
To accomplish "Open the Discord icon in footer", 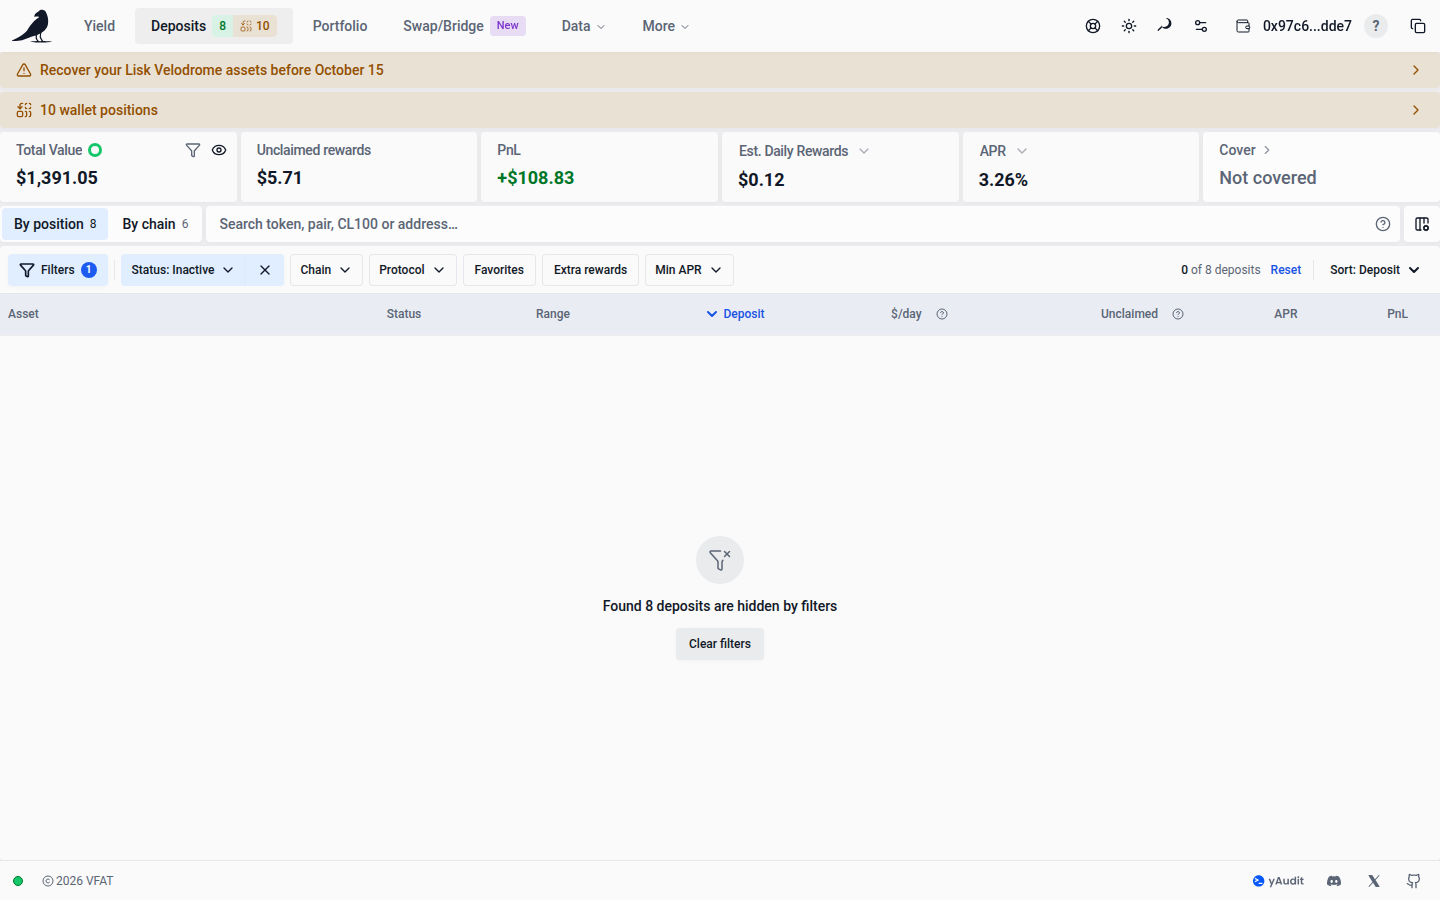I will tap(1334, 881).
